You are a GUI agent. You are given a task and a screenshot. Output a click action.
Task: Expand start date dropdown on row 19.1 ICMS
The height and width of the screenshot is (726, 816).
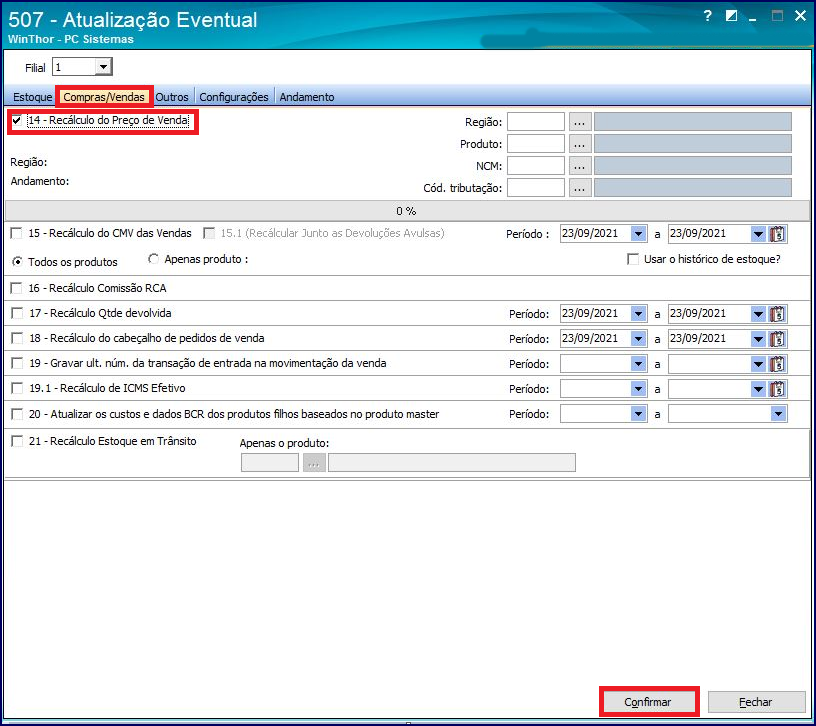pos(639,389)
